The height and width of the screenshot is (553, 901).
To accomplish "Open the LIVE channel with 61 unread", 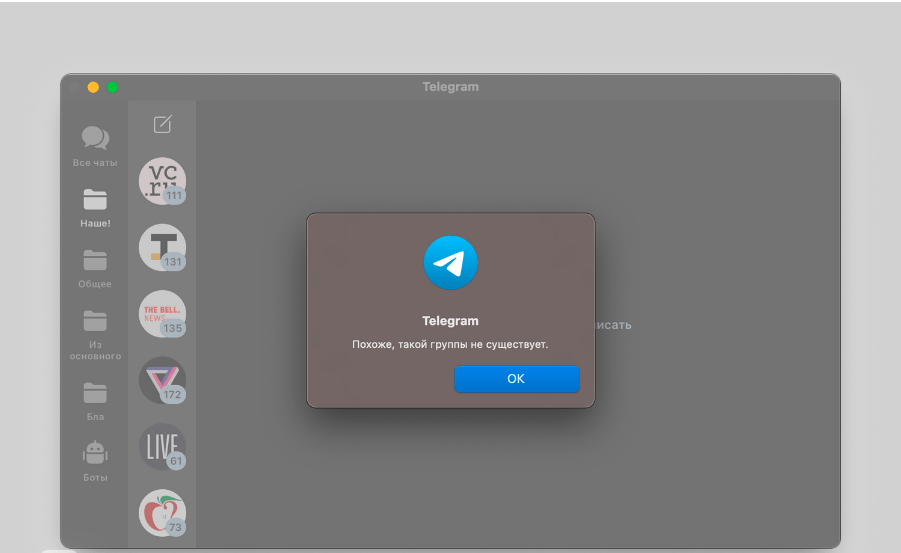I will tap(163, 447).
